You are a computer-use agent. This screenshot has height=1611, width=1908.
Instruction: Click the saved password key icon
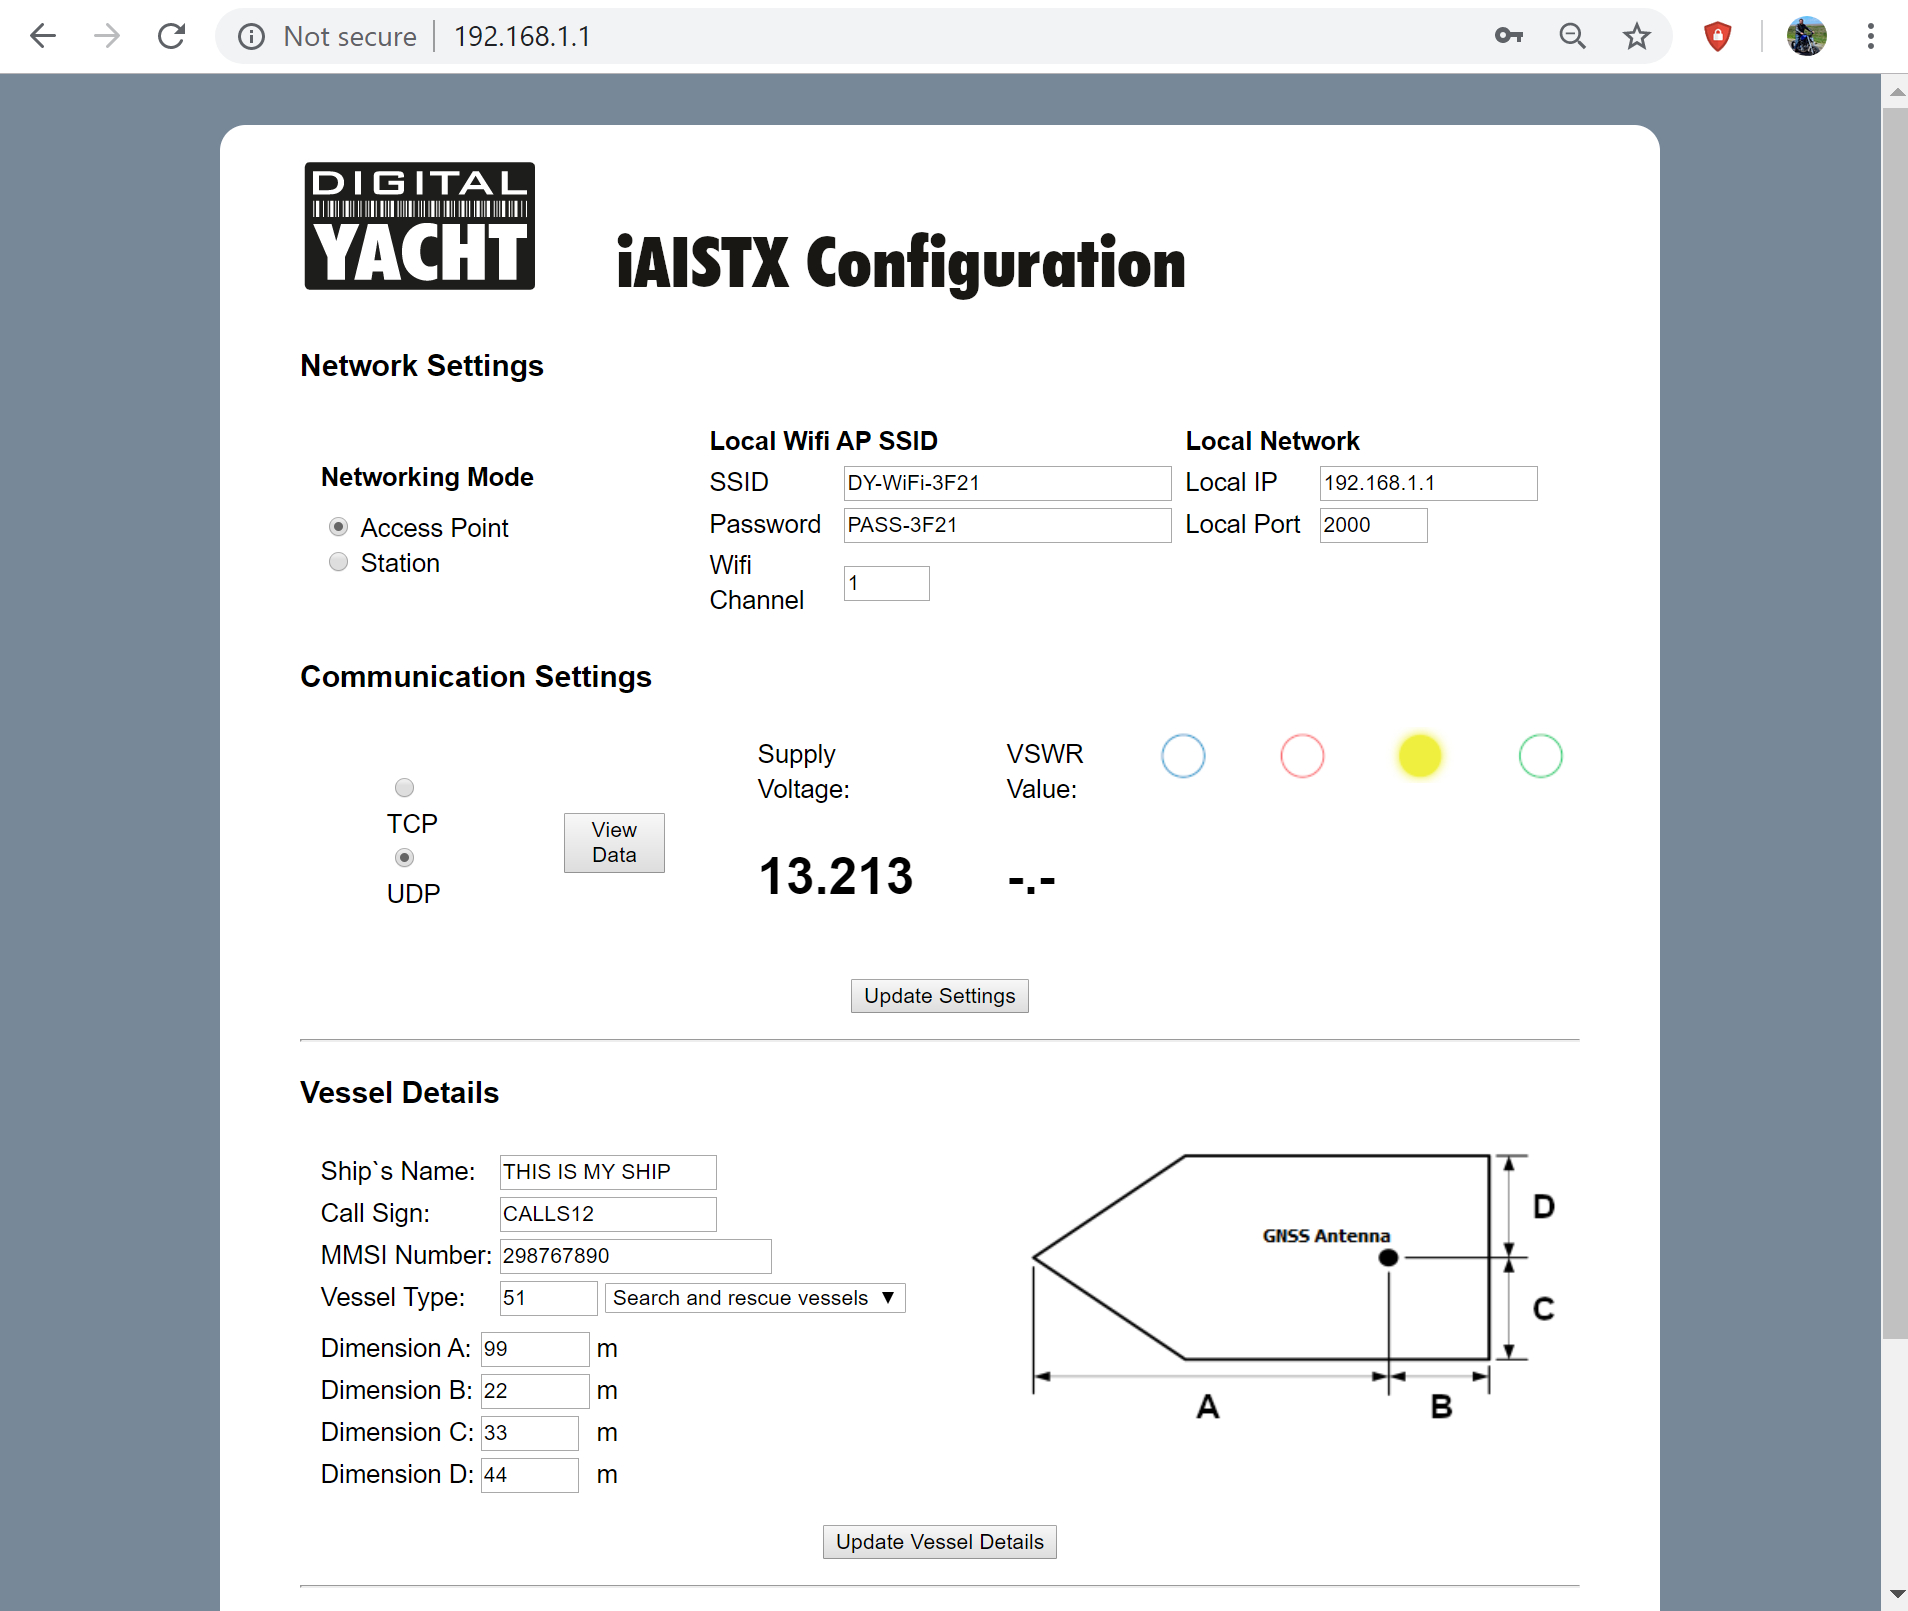[1508, 37]
